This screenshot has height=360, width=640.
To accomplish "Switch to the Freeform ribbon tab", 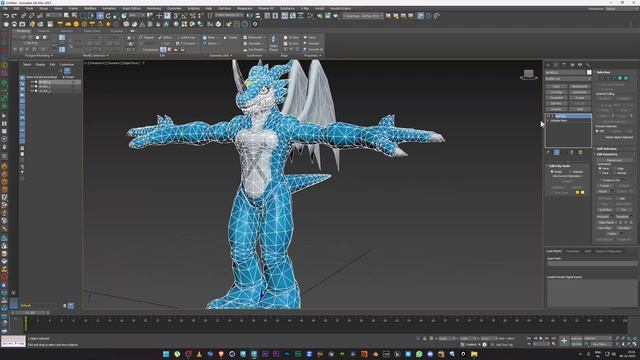I will pyautogui.click(x=44, y=31).
